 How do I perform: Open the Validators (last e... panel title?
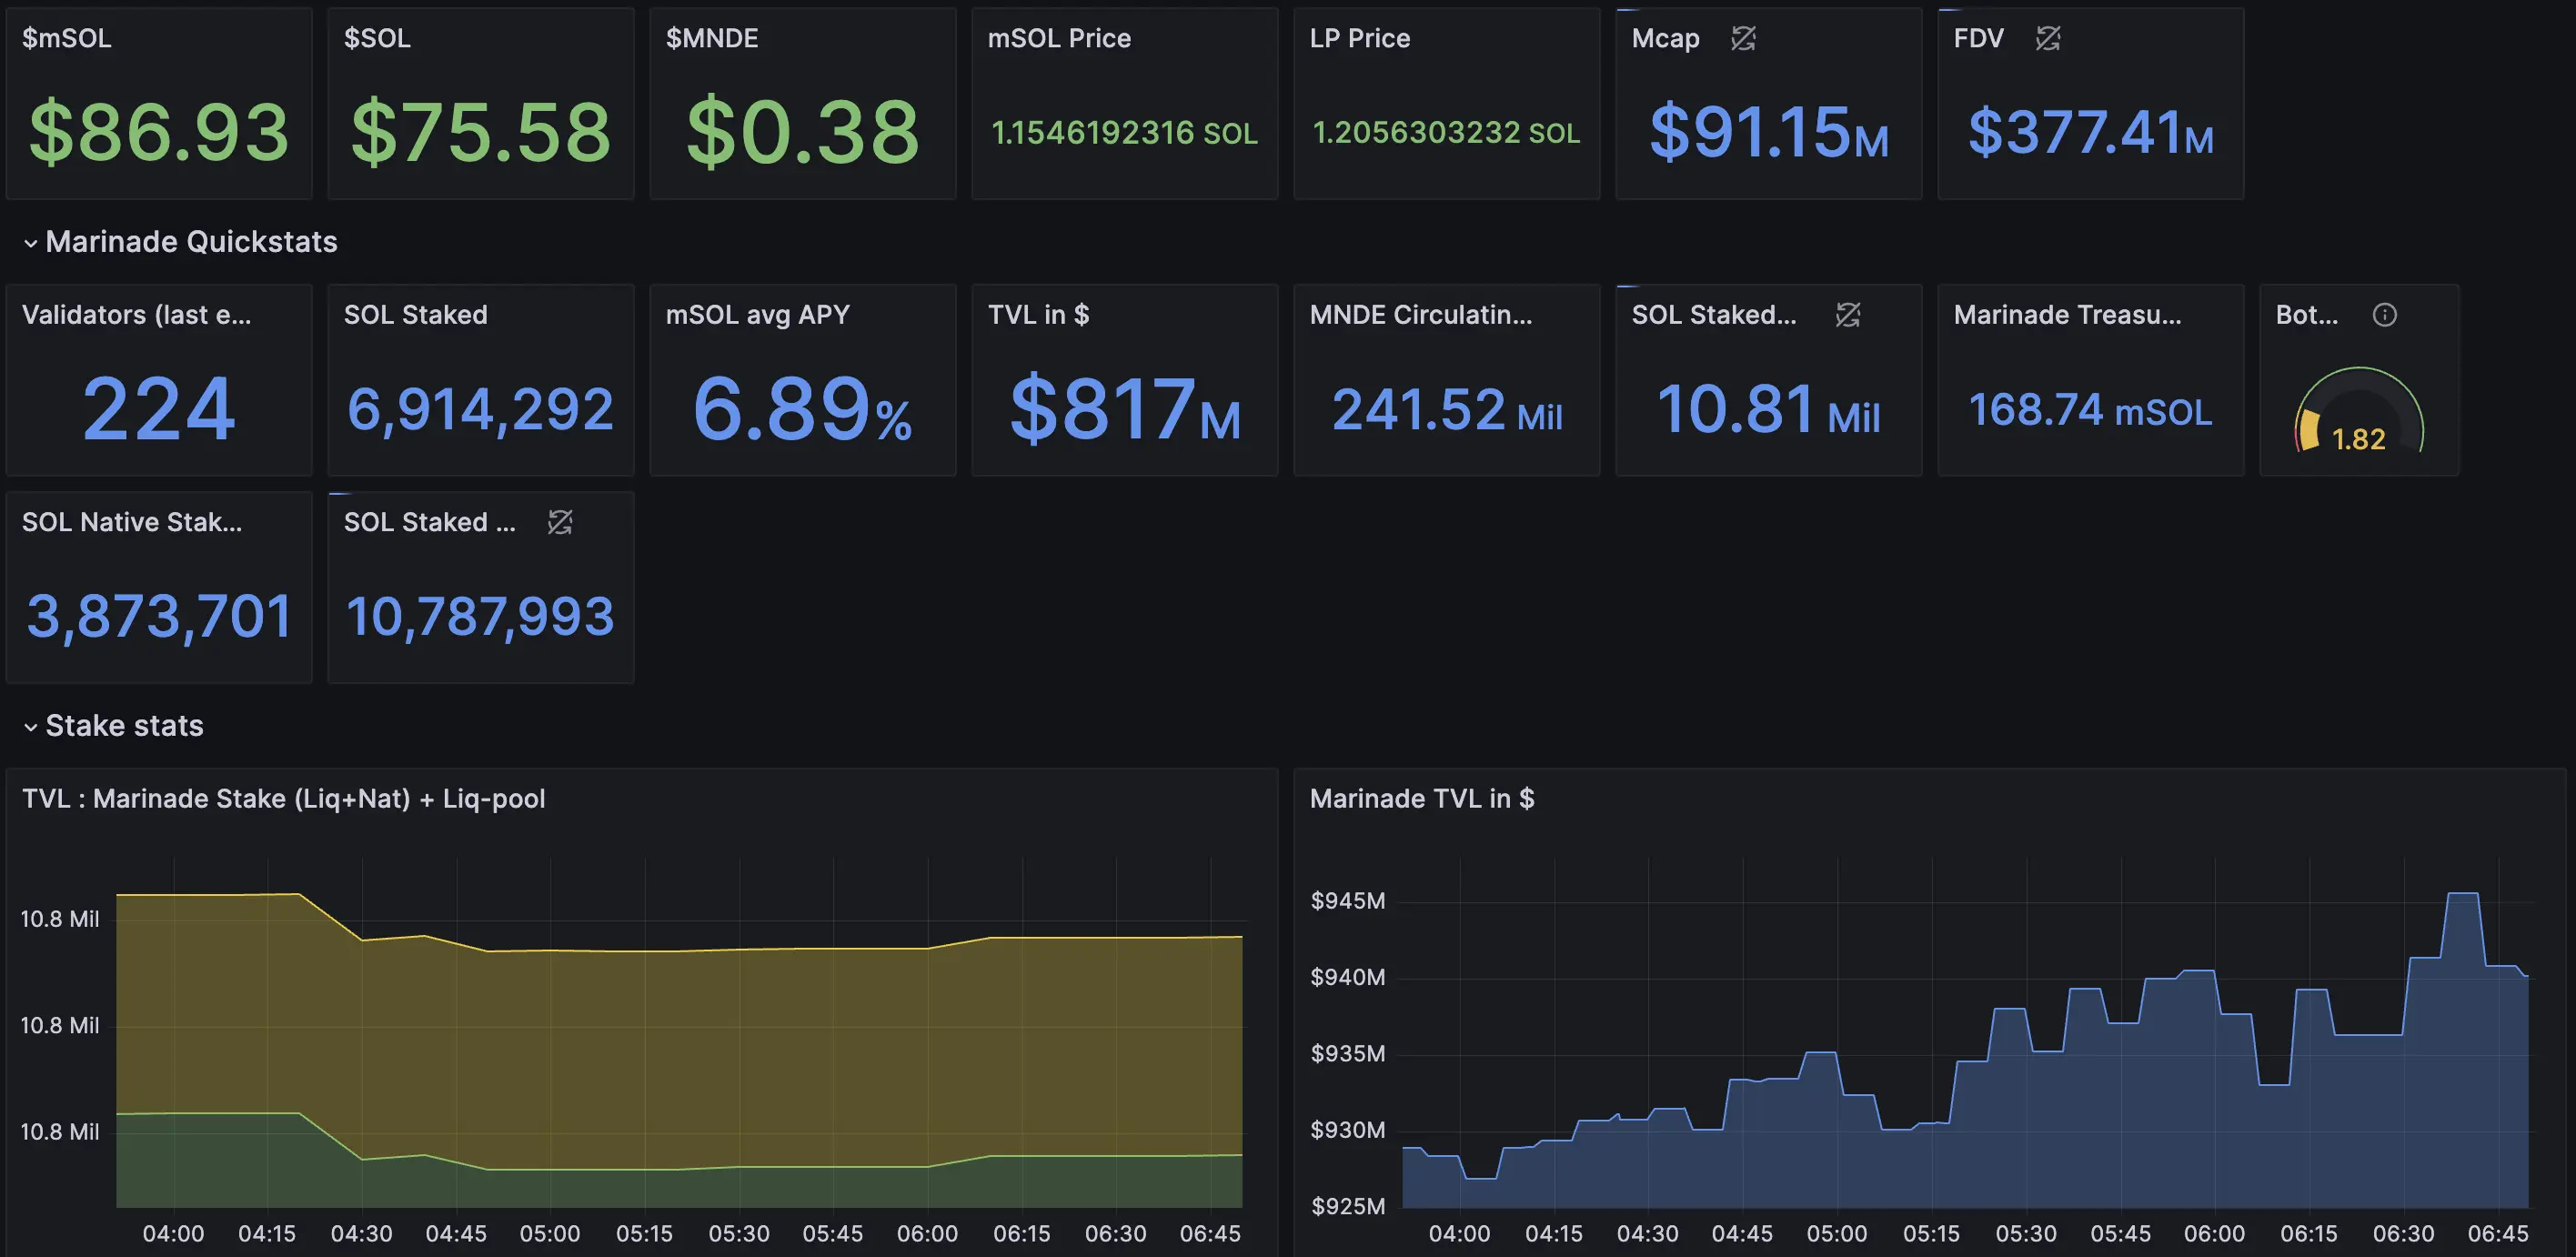click(136, 315)
